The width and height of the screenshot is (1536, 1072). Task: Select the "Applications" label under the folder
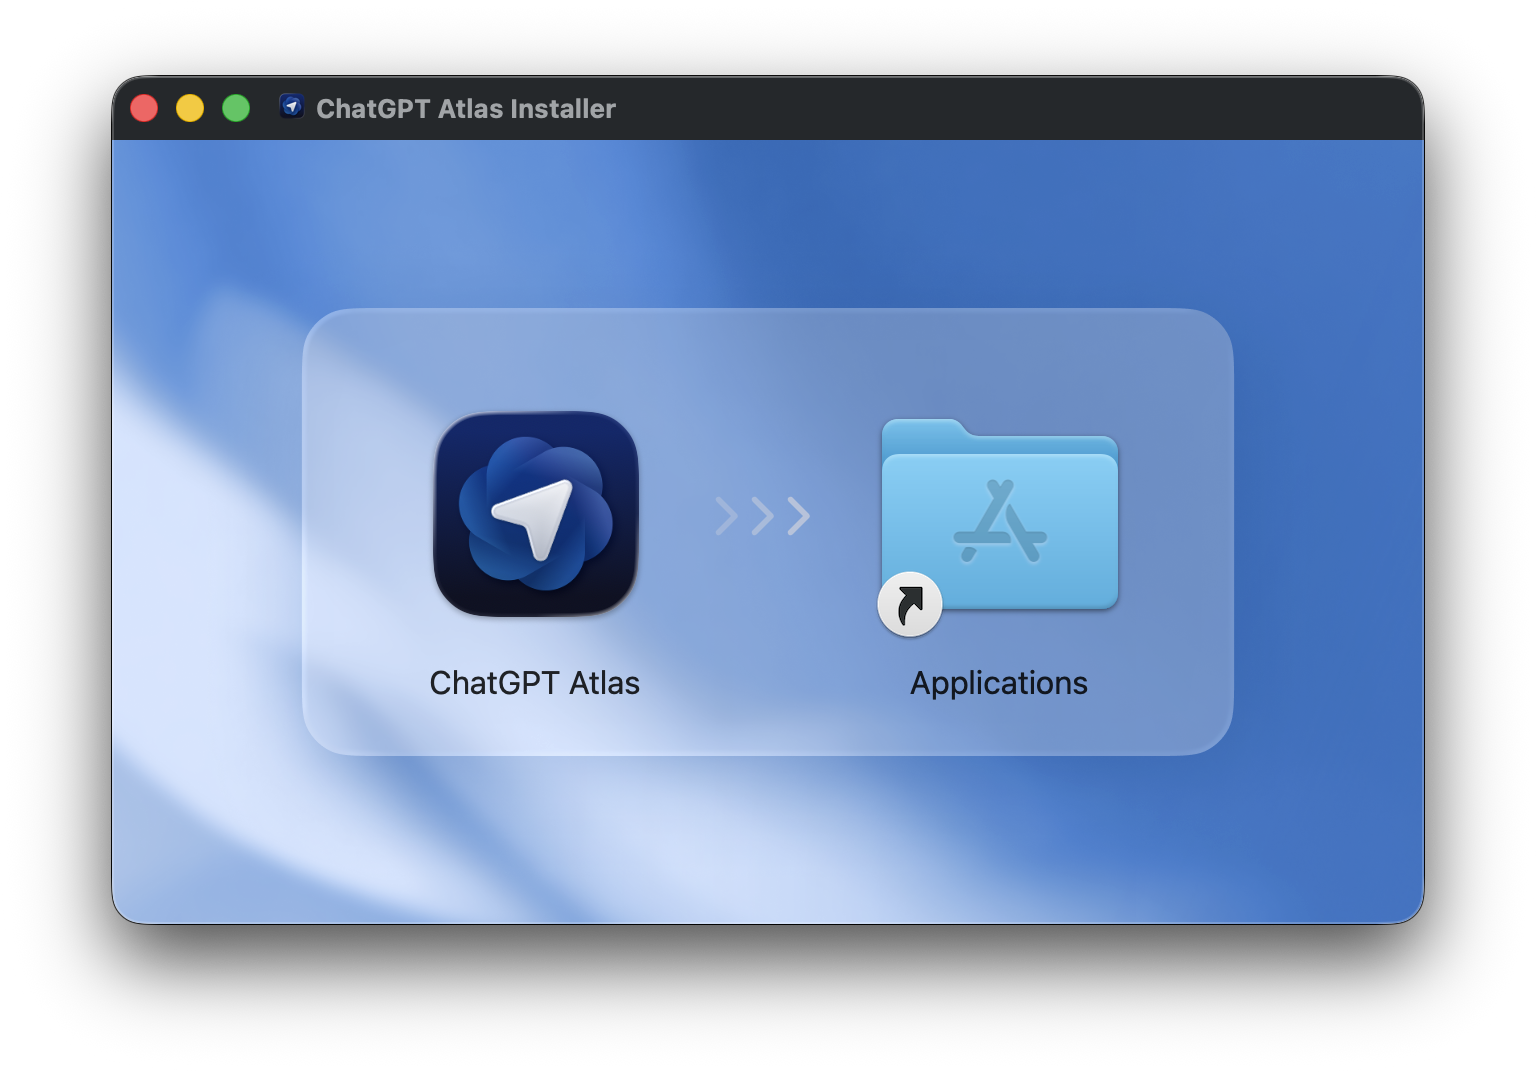point(998,683)
